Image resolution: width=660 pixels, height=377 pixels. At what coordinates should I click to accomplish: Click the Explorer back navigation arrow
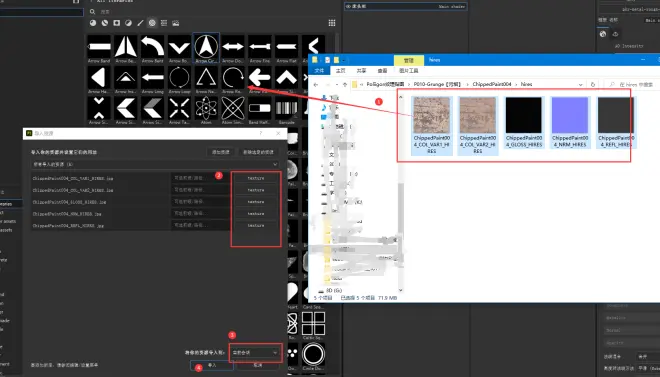point(316,85)
